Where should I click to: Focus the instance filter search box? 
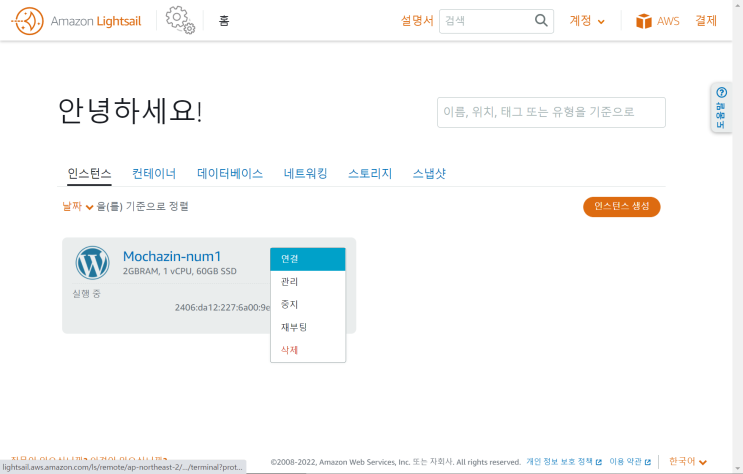(x=551, y=112)
